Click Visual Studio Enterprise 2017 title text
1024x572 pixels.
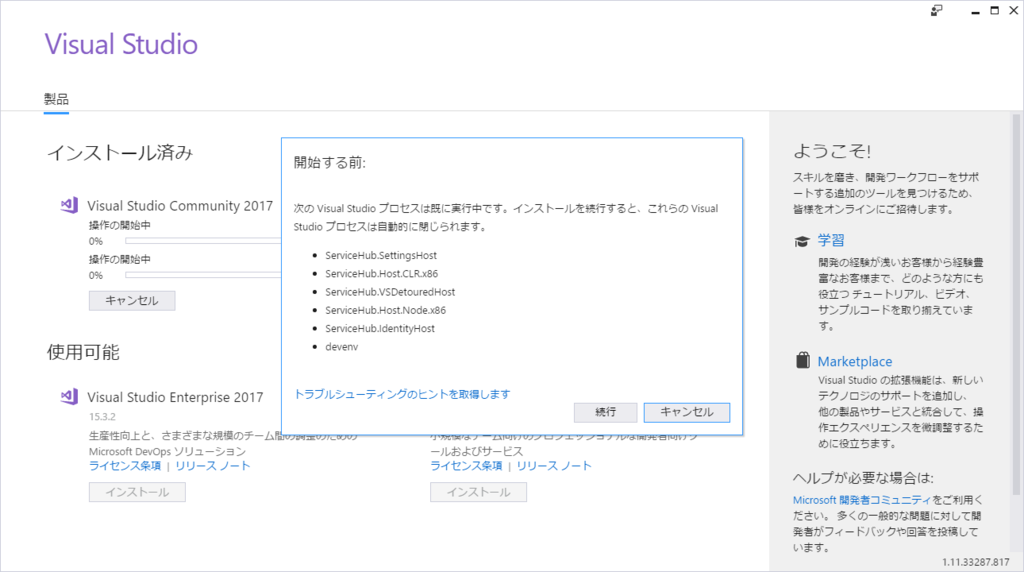click(175, 397)
